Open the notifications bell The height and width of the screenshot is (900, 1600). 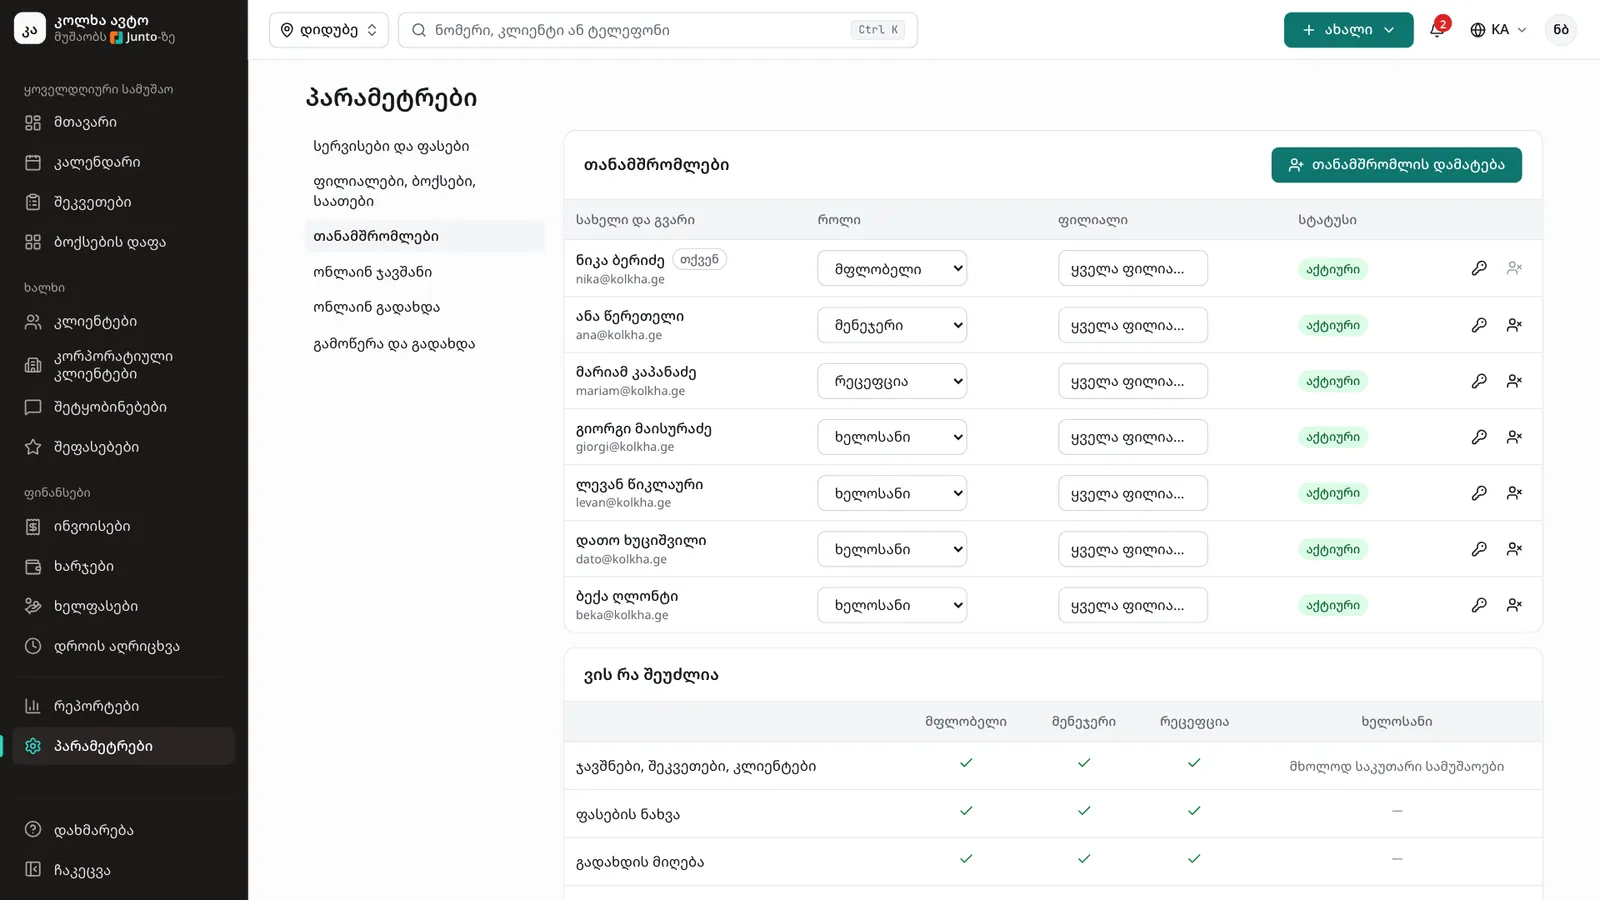coord(1437,30)
